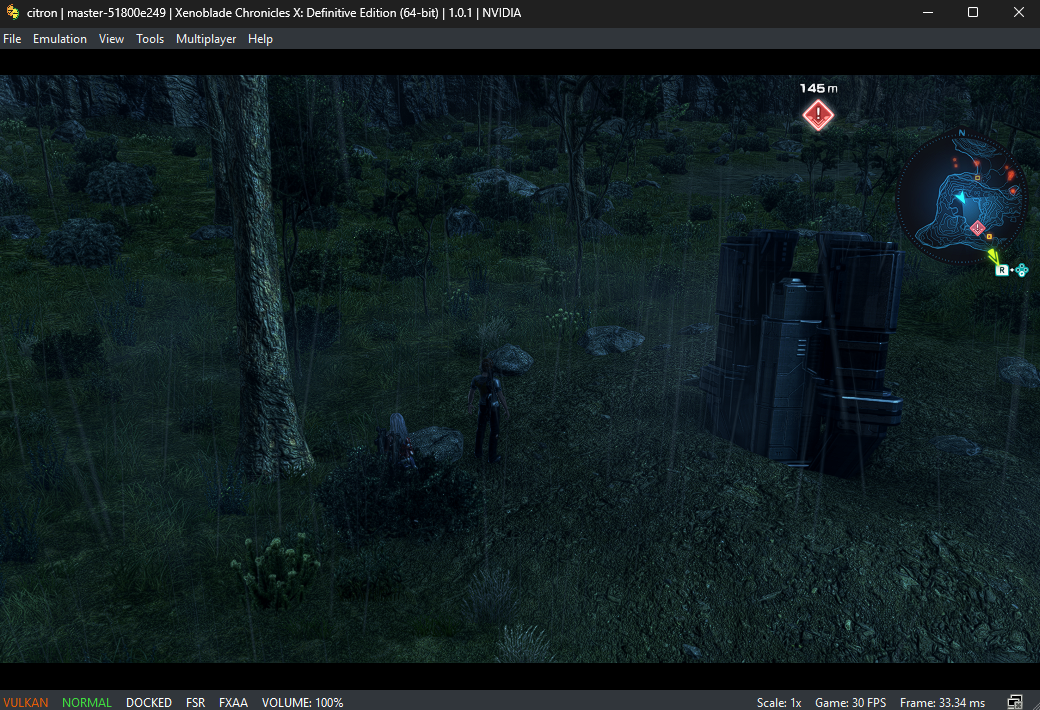Click the R button prompt icon near minimap
1040x710 pixels.
pos(1002,270)
